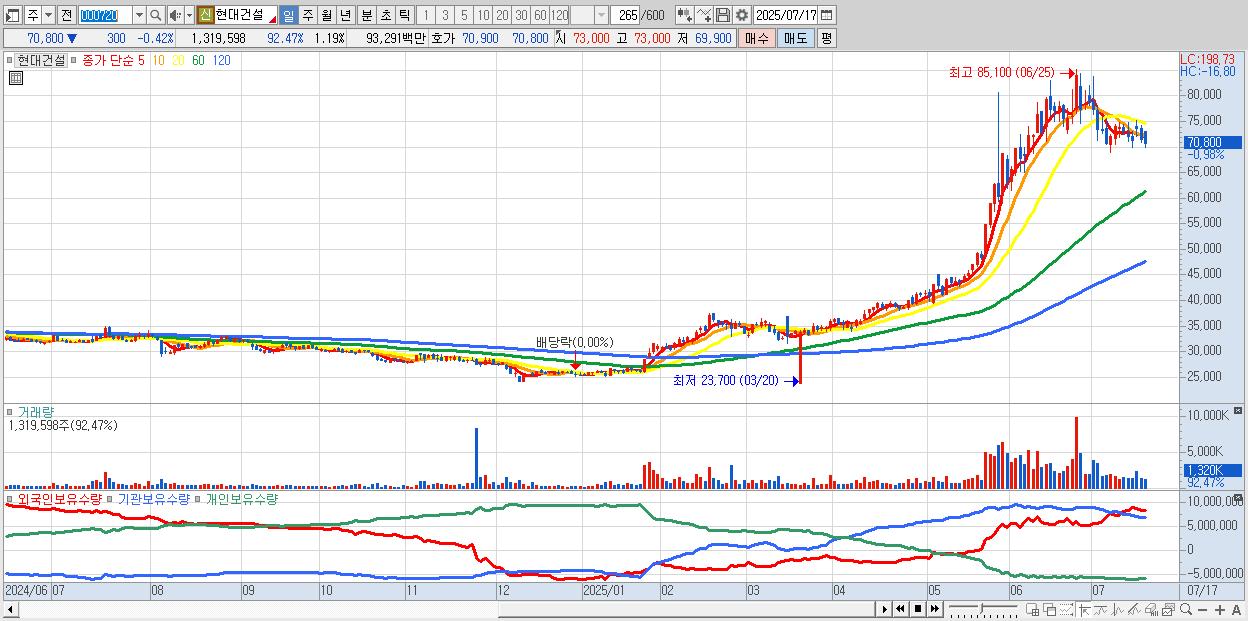
Task: Click the chart picture capture icon
Action: [1168, 609]
